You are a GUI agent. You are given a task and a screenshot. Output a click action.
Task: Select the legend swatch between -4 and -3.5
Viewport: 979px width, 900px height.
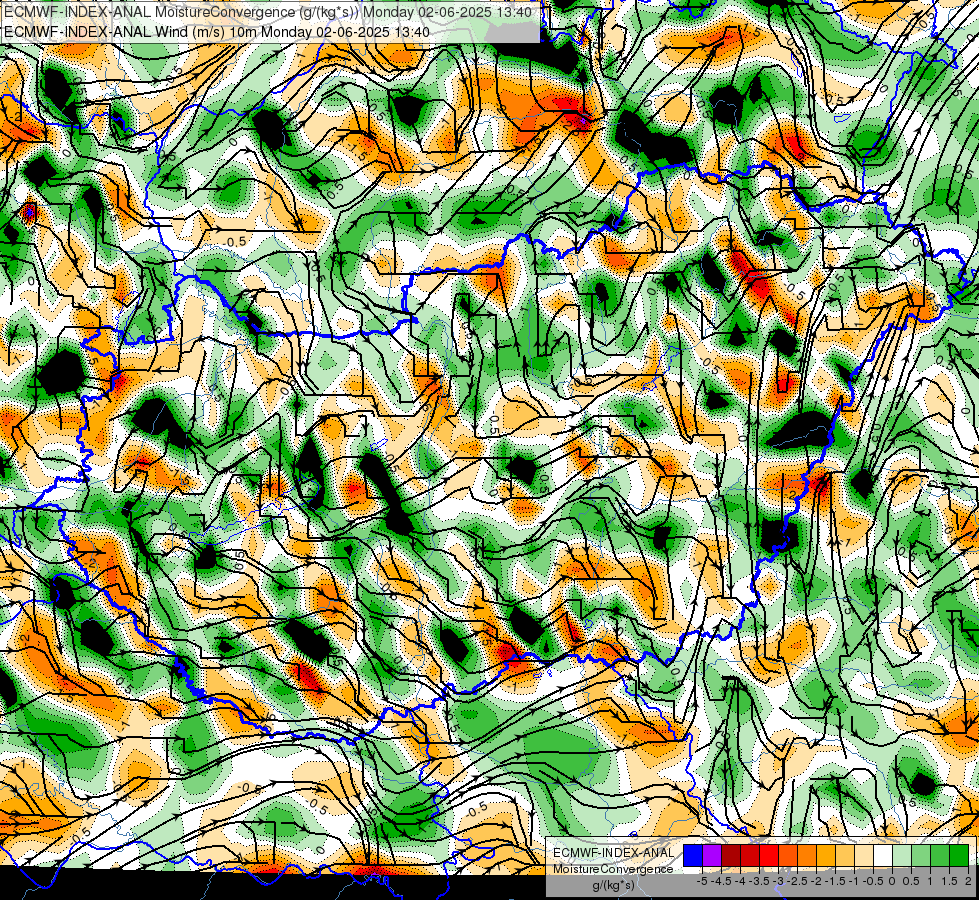750,855
